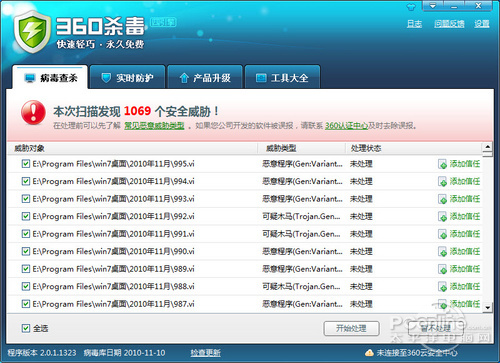Select file path ending in 991.vi

113,234
